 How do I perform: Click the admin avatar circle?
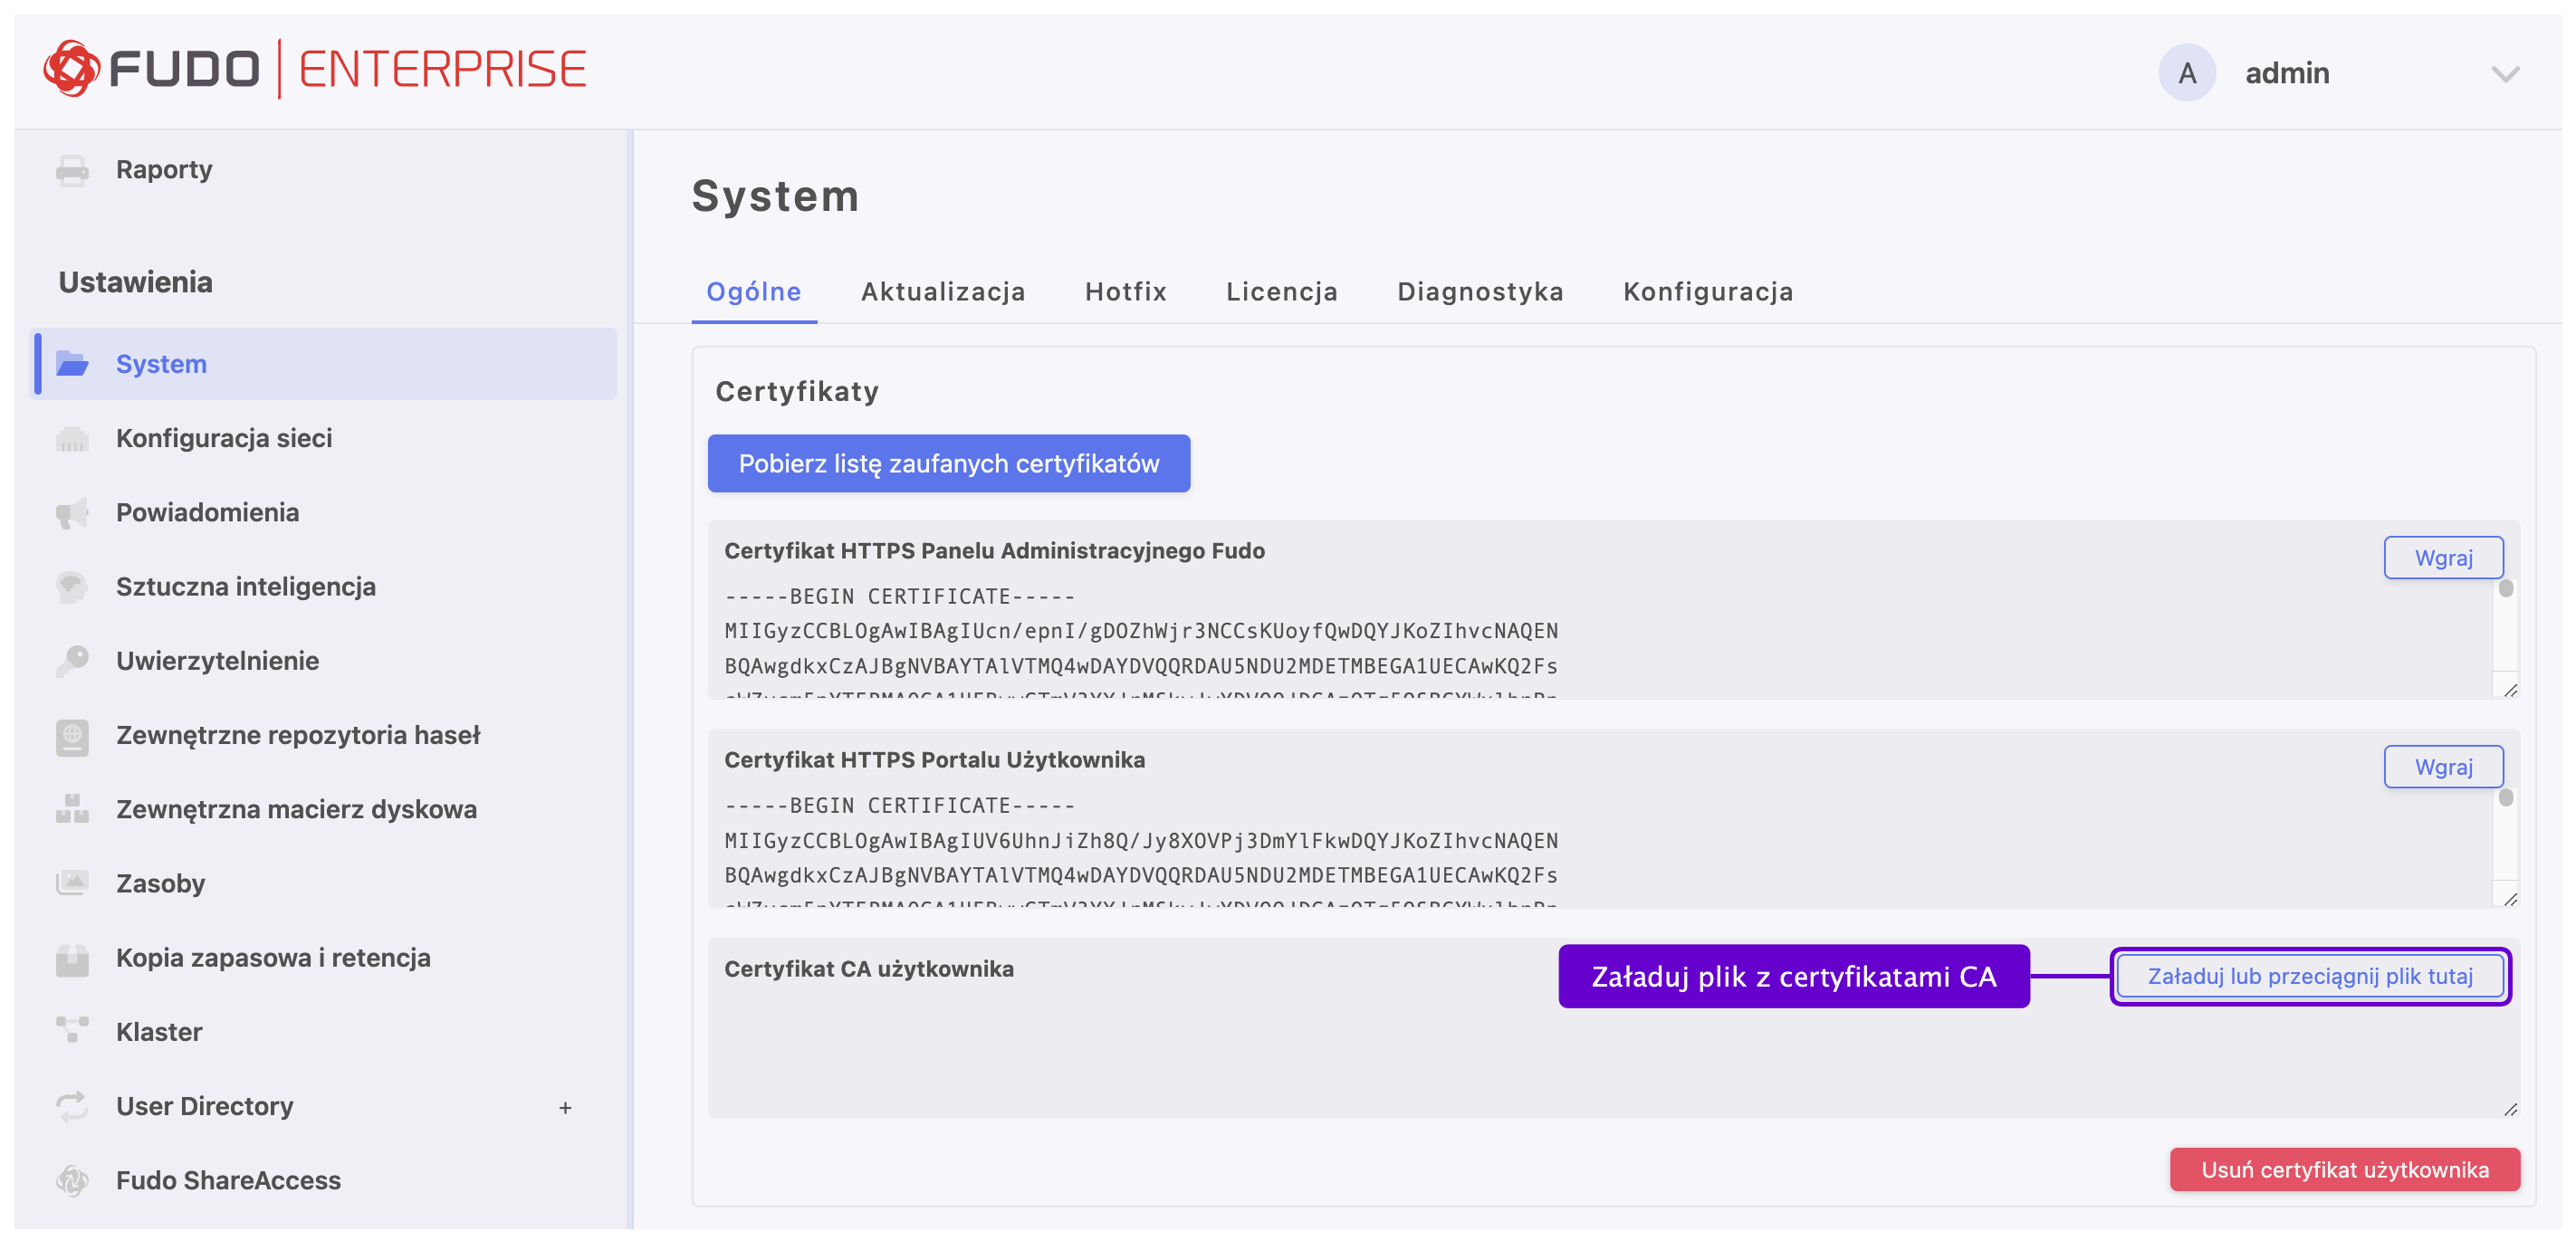[x=2186, y=73]
